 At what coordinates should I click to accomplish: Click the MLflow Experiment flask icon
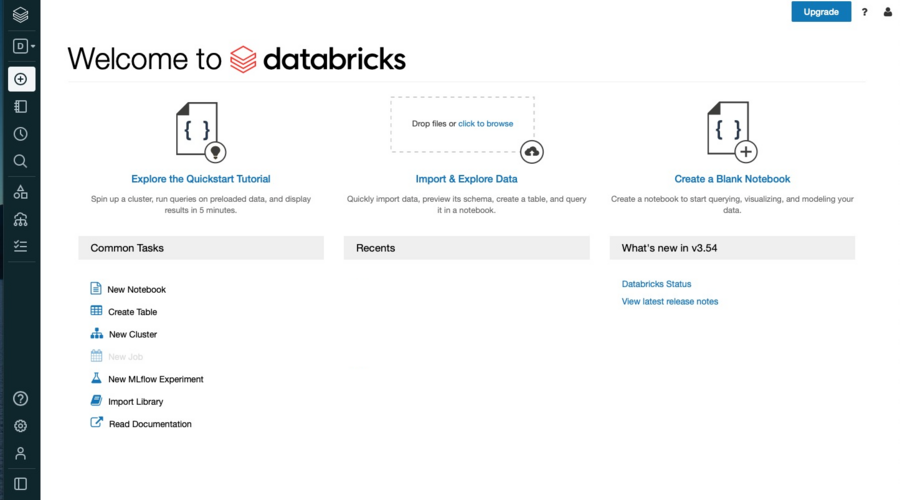tap(96, 378)
